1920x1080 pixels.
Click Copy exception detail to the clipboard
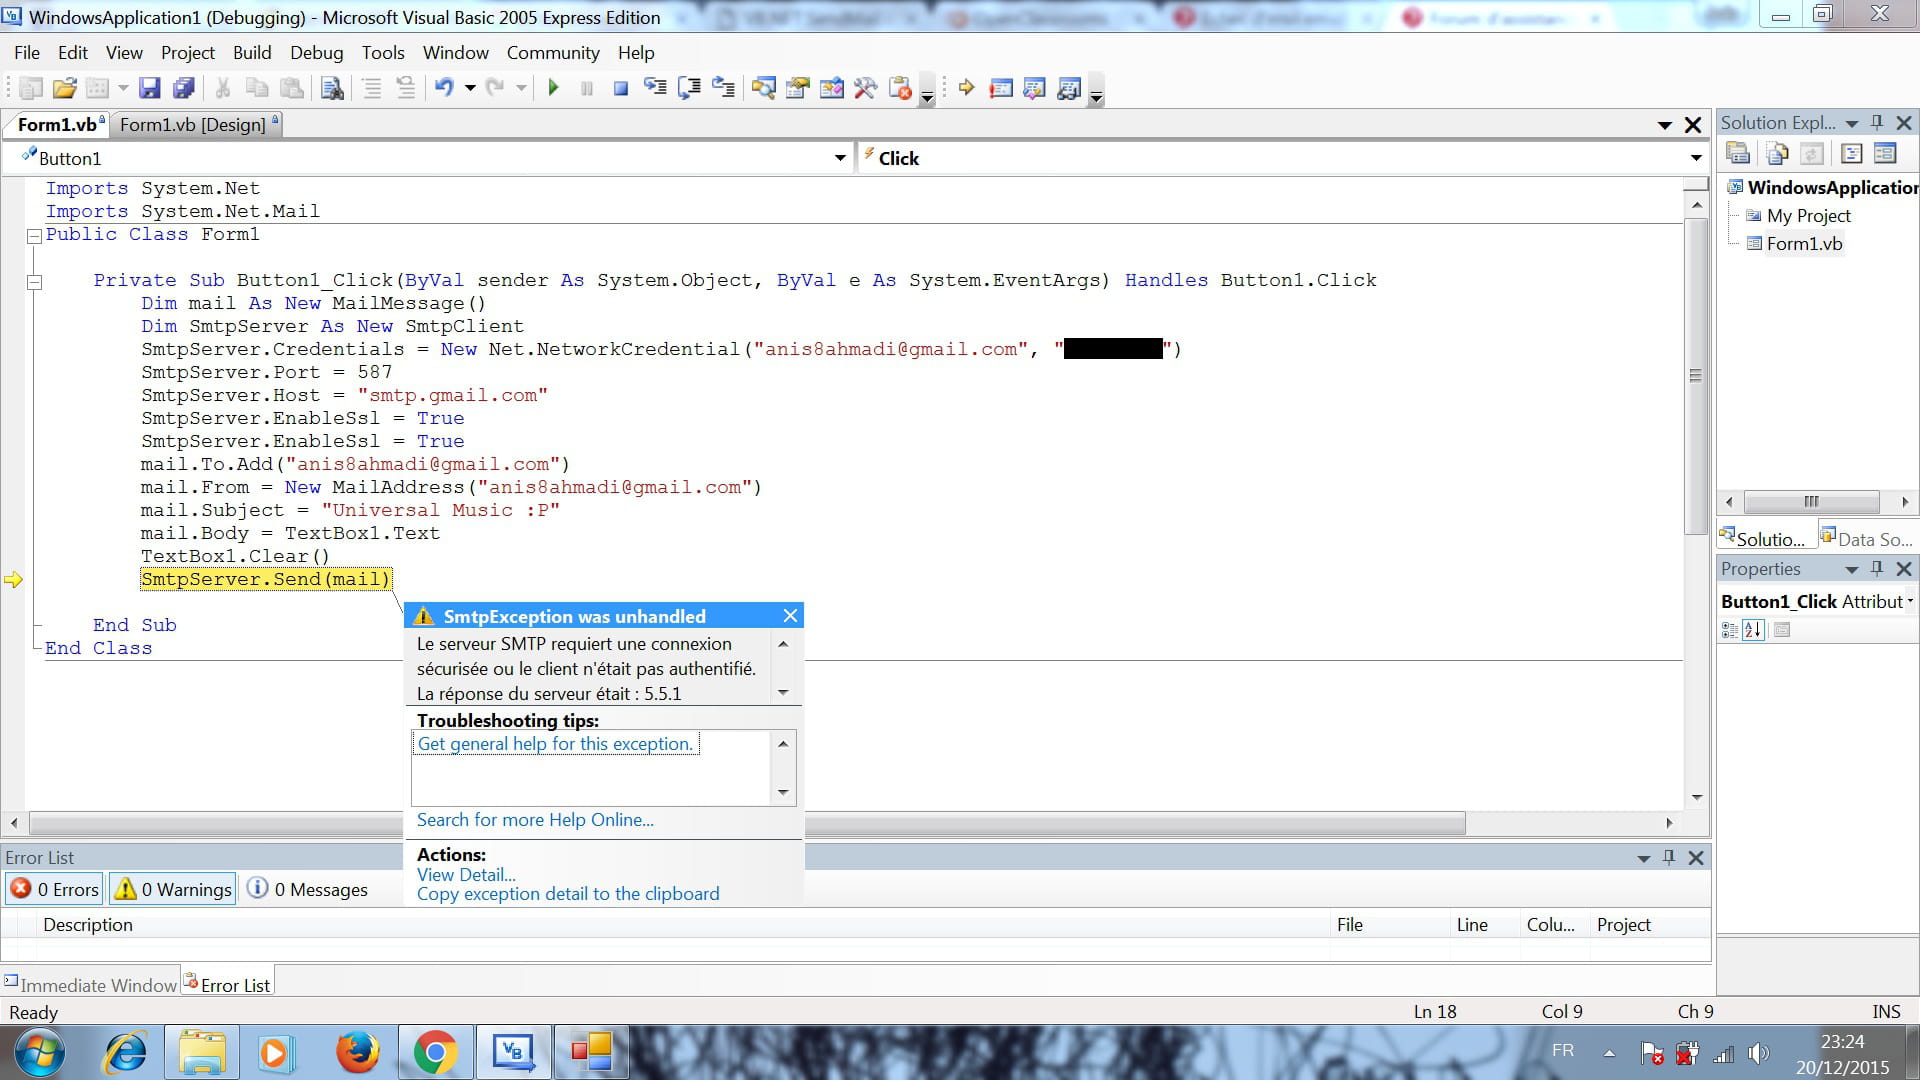[x=567, y=894]
